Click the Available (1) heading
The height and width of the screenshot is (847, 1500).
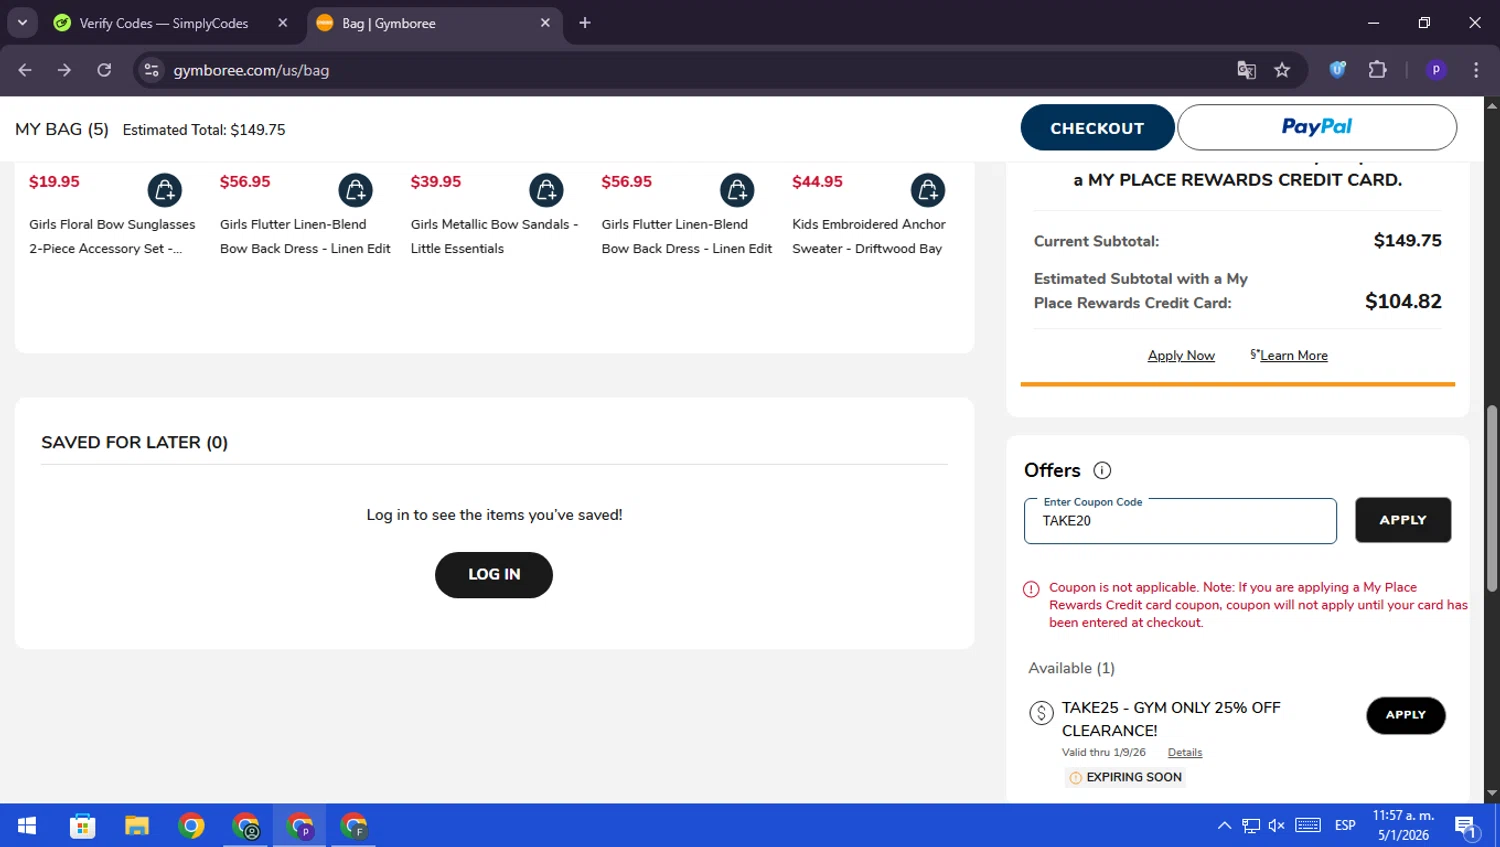pos(1071,668)
